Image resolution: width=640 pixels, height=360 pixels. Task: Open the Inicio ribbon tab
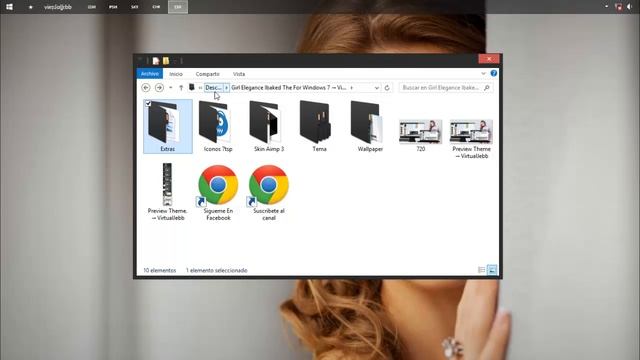point(176,74)
